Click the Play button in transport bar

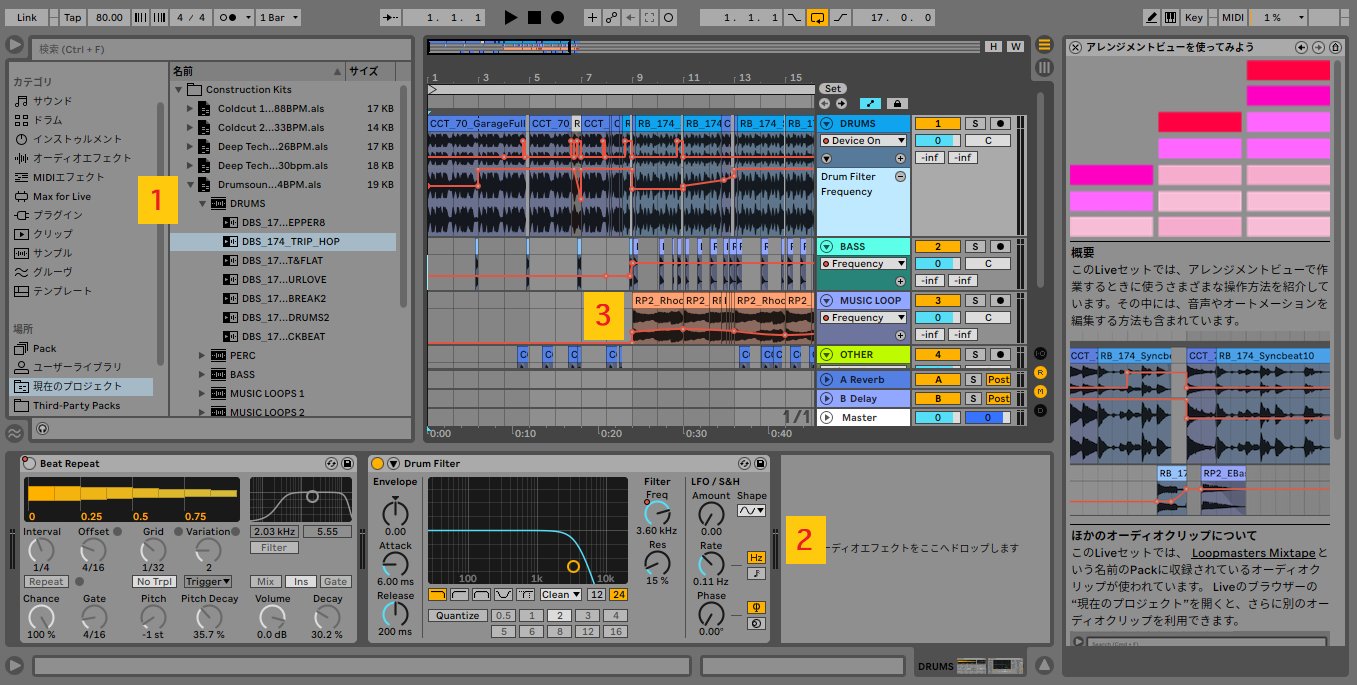(511, 18)
